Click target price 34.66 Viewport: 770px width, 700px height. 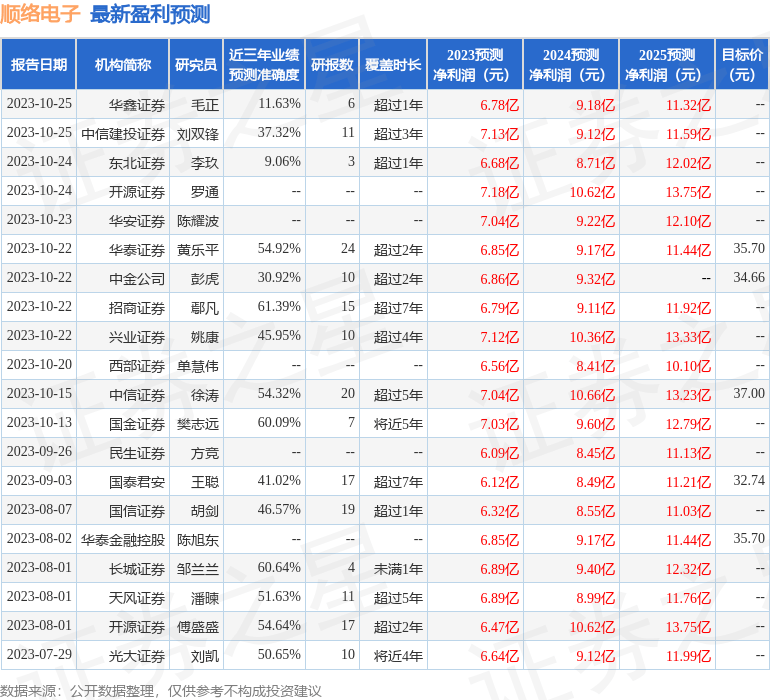(x=749, y=277)
